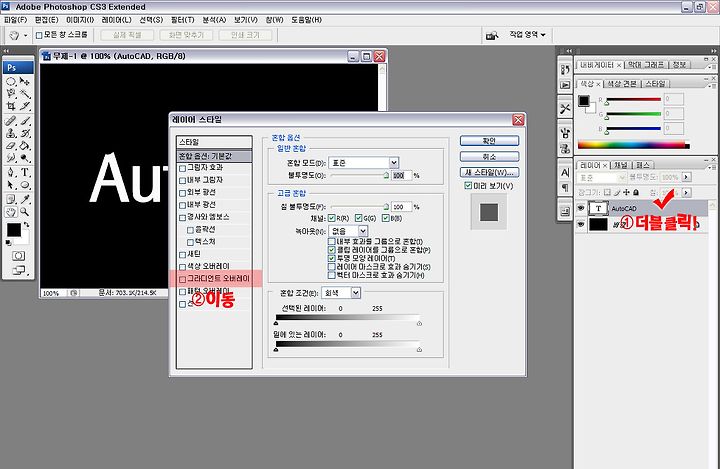720x469 pixels.
Task: Click the 실제 픽셀 options bar button
Action: (x=127, y=35)
